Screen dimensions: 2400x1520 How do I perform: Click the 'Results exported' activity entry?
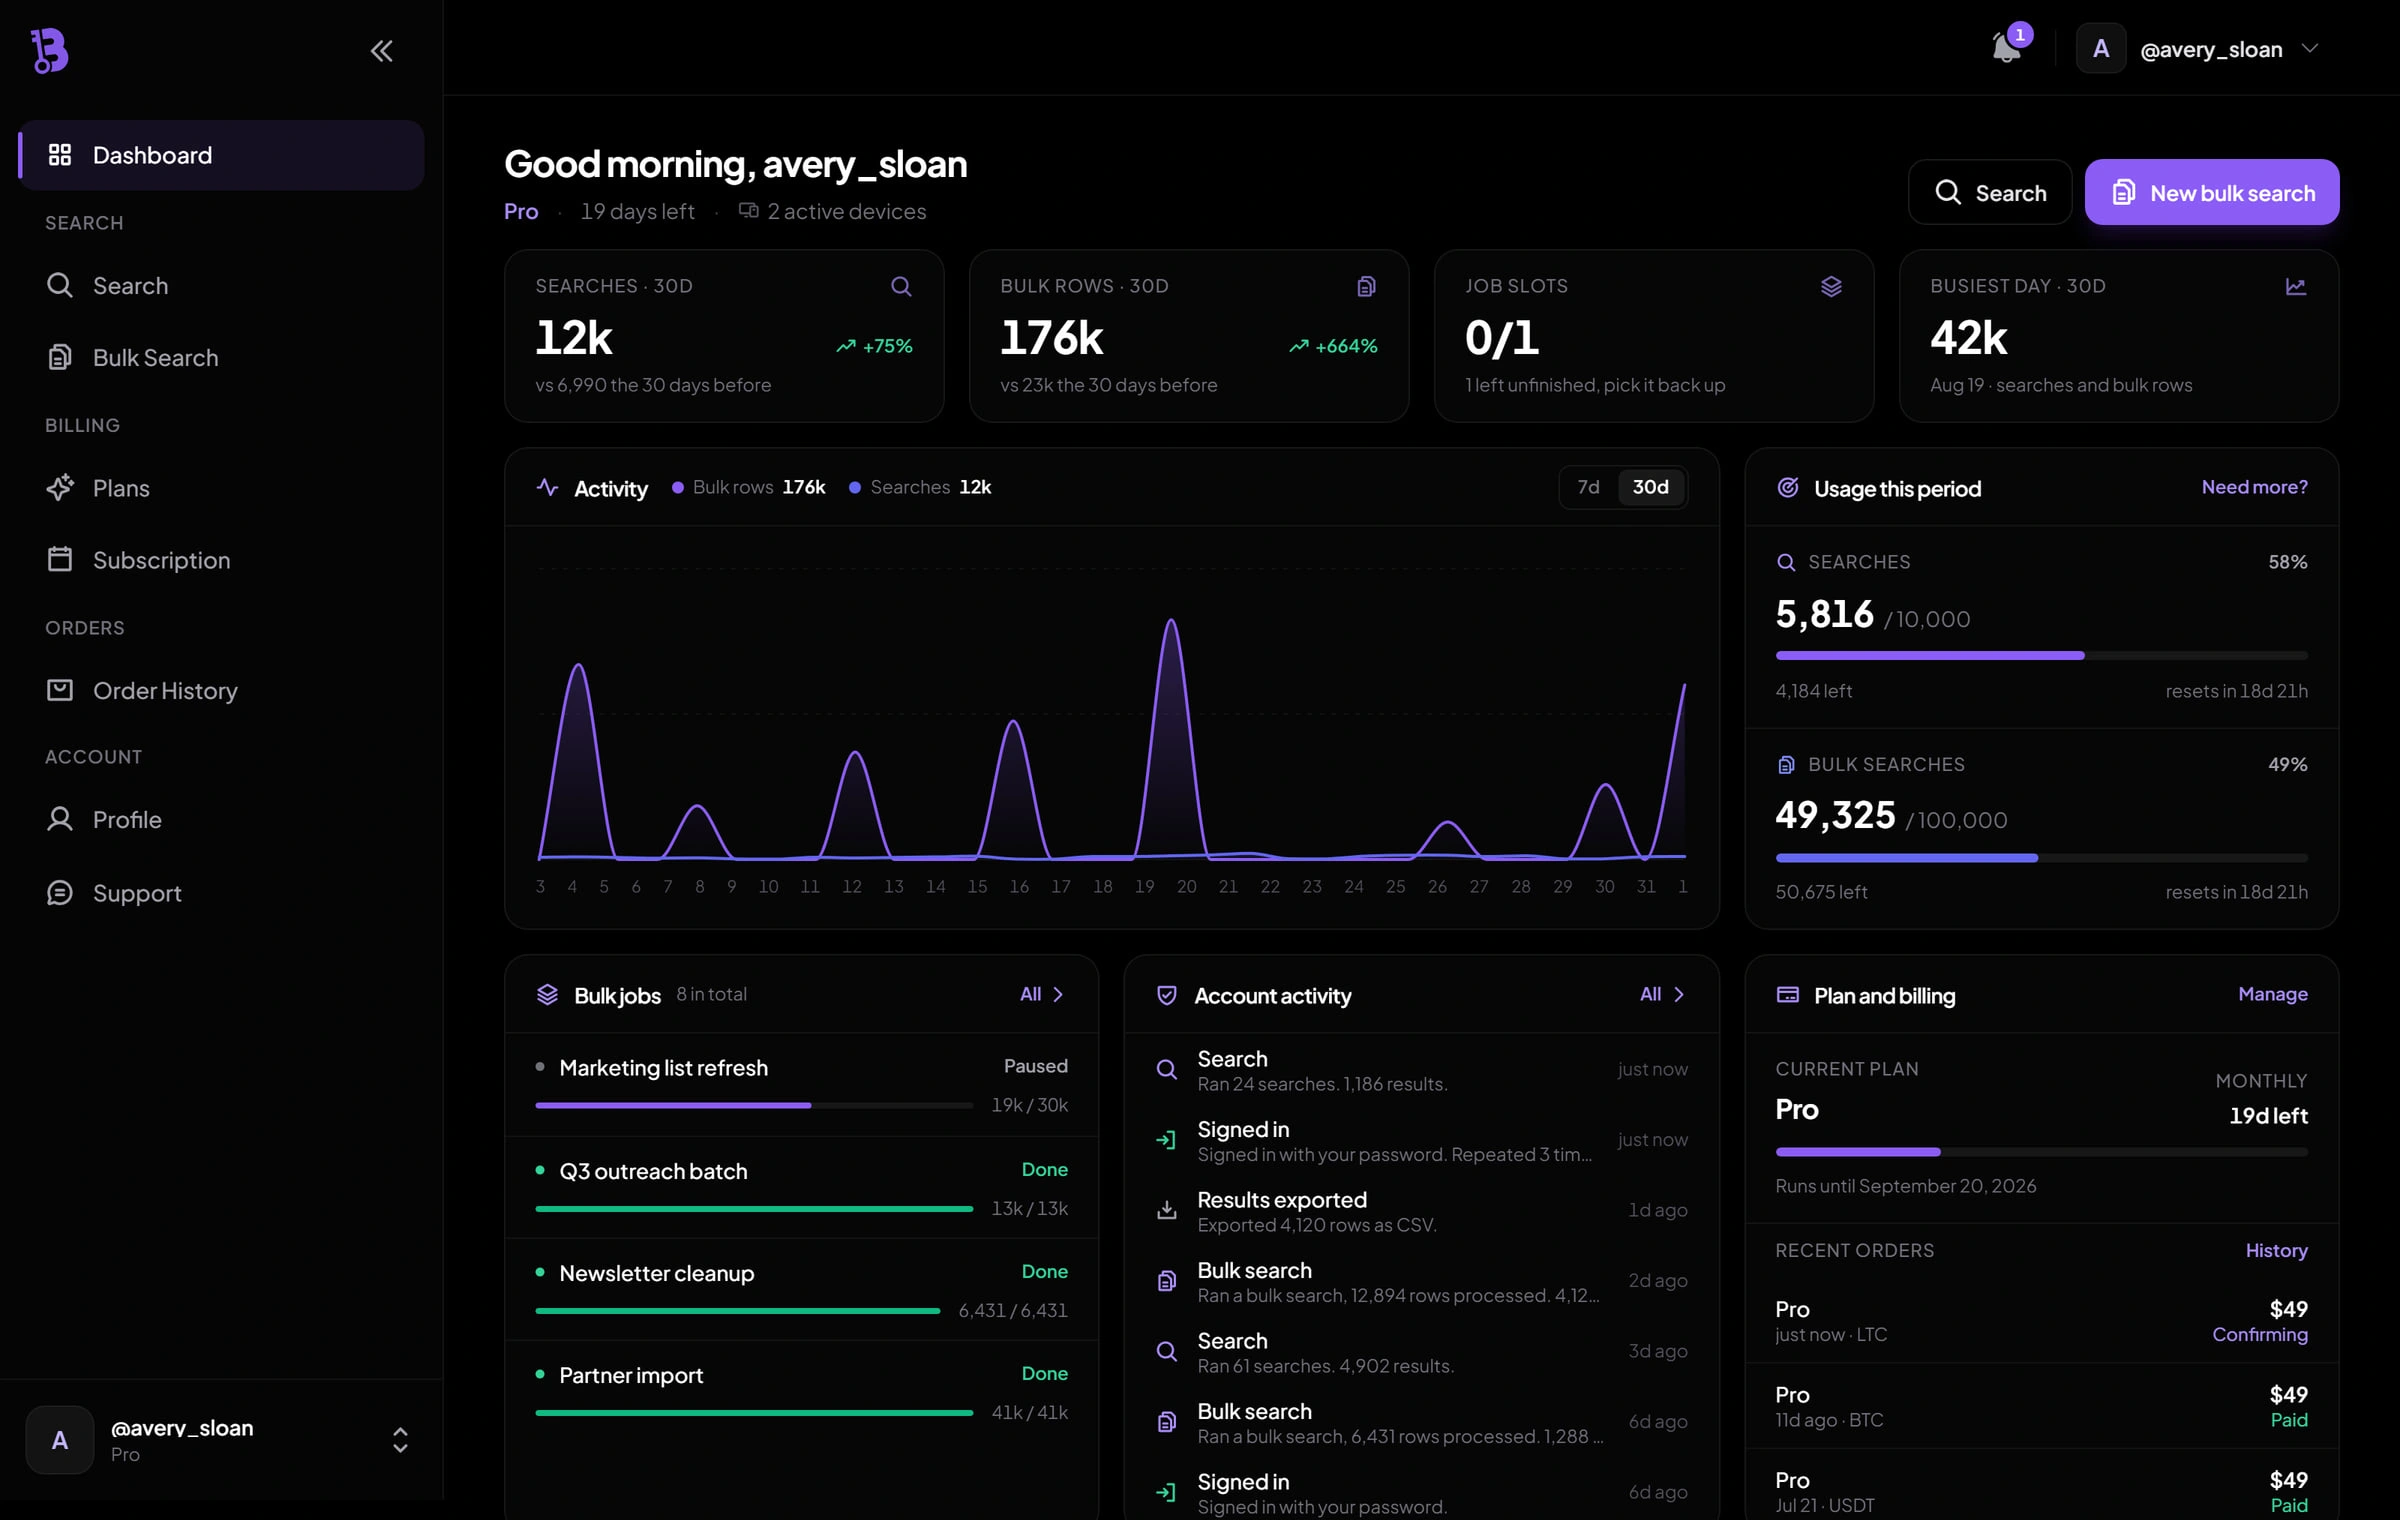pyautogui.click(x=1421, y=1211)
